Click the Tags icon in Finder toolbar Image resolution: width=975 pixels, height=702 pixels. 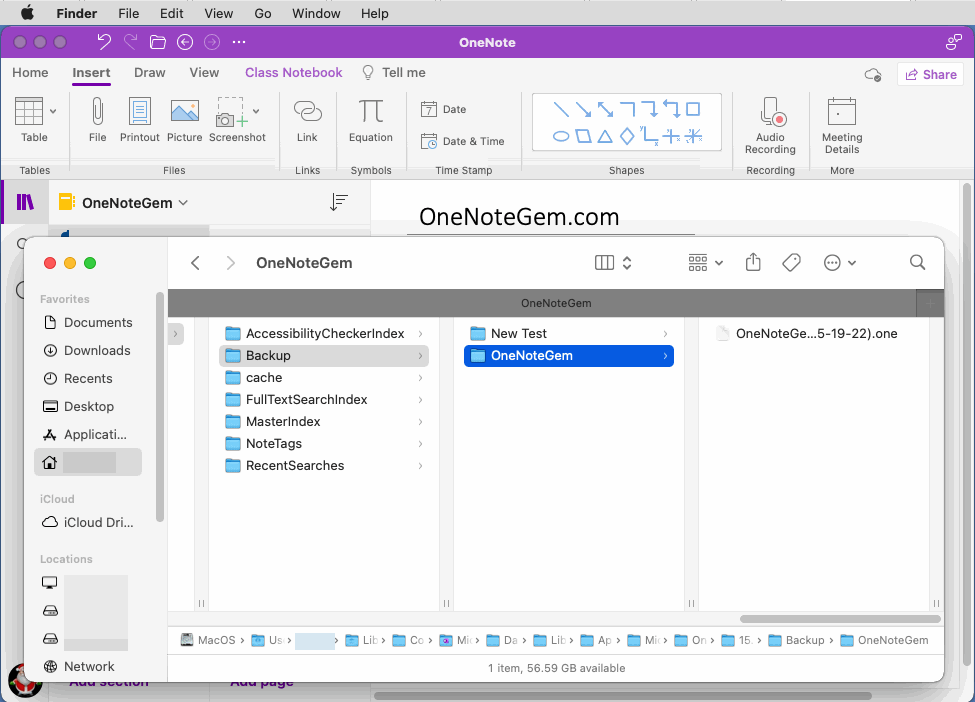pos(791,262)
